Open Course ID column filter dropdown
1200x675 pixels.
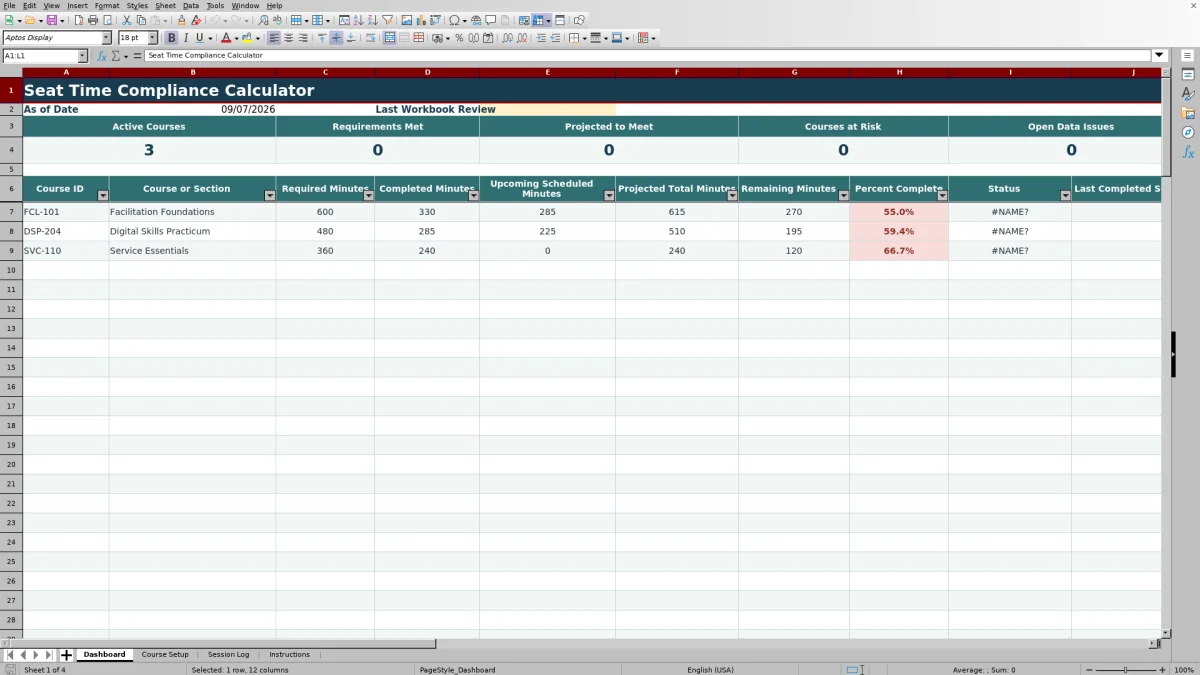102,196
